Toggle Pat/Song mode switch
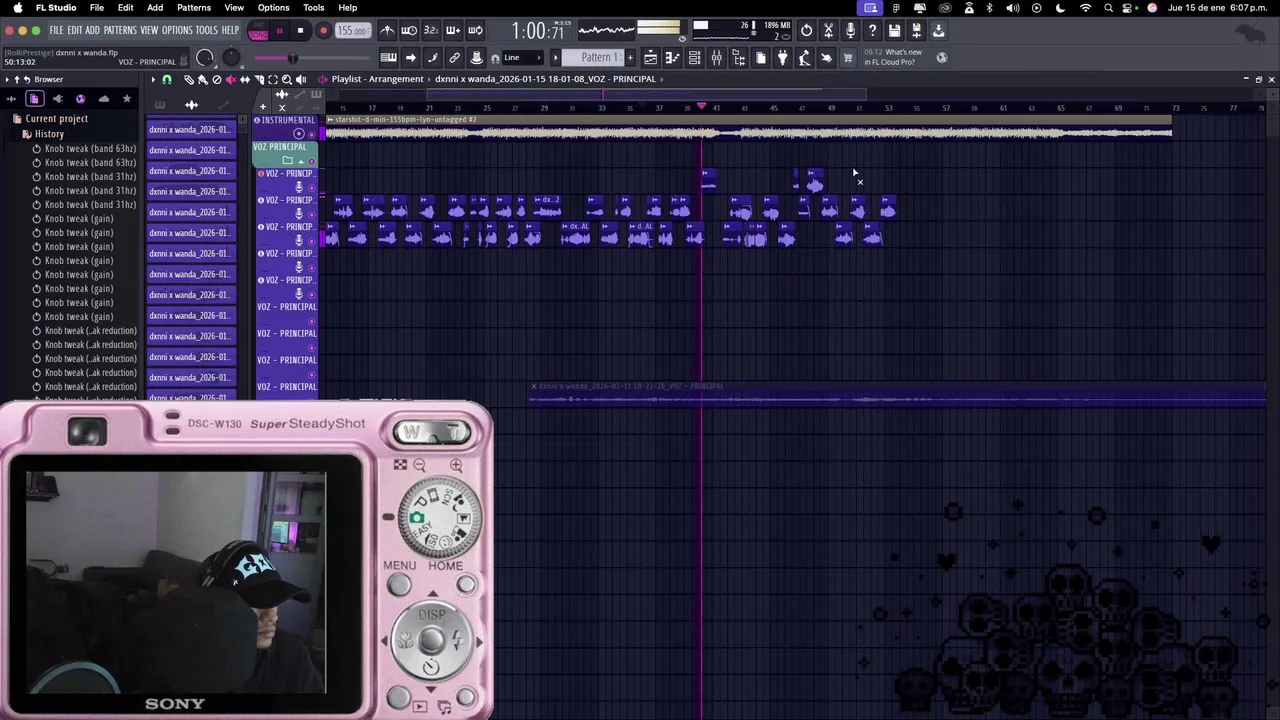The height and width of the screenshot is (720, 1280). pos(258,31)
